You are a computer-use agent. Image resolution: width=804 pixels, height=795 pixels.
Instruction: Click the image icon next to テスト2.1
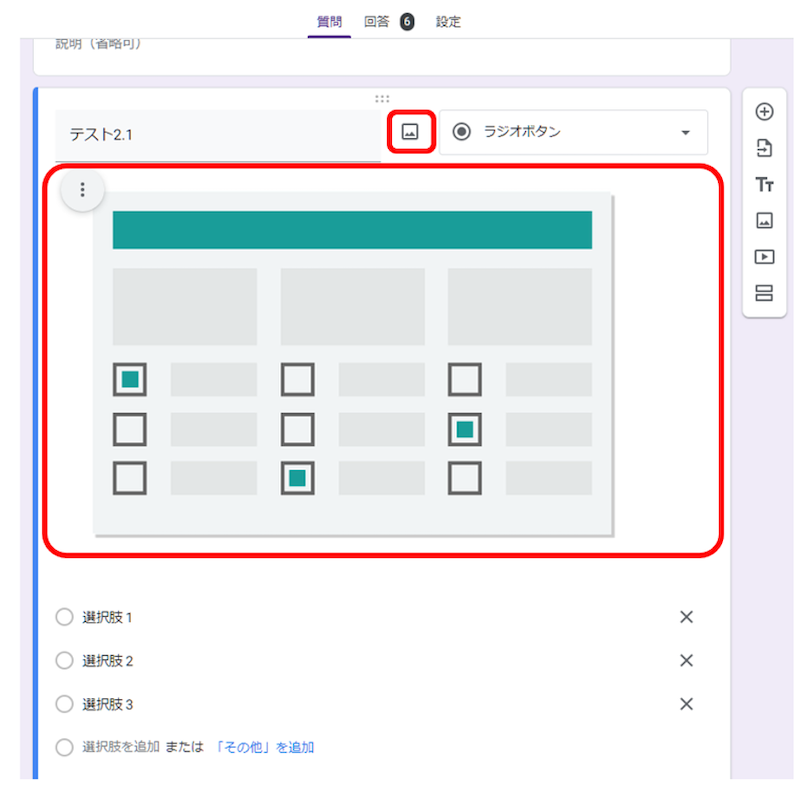(x=410, y=131)
